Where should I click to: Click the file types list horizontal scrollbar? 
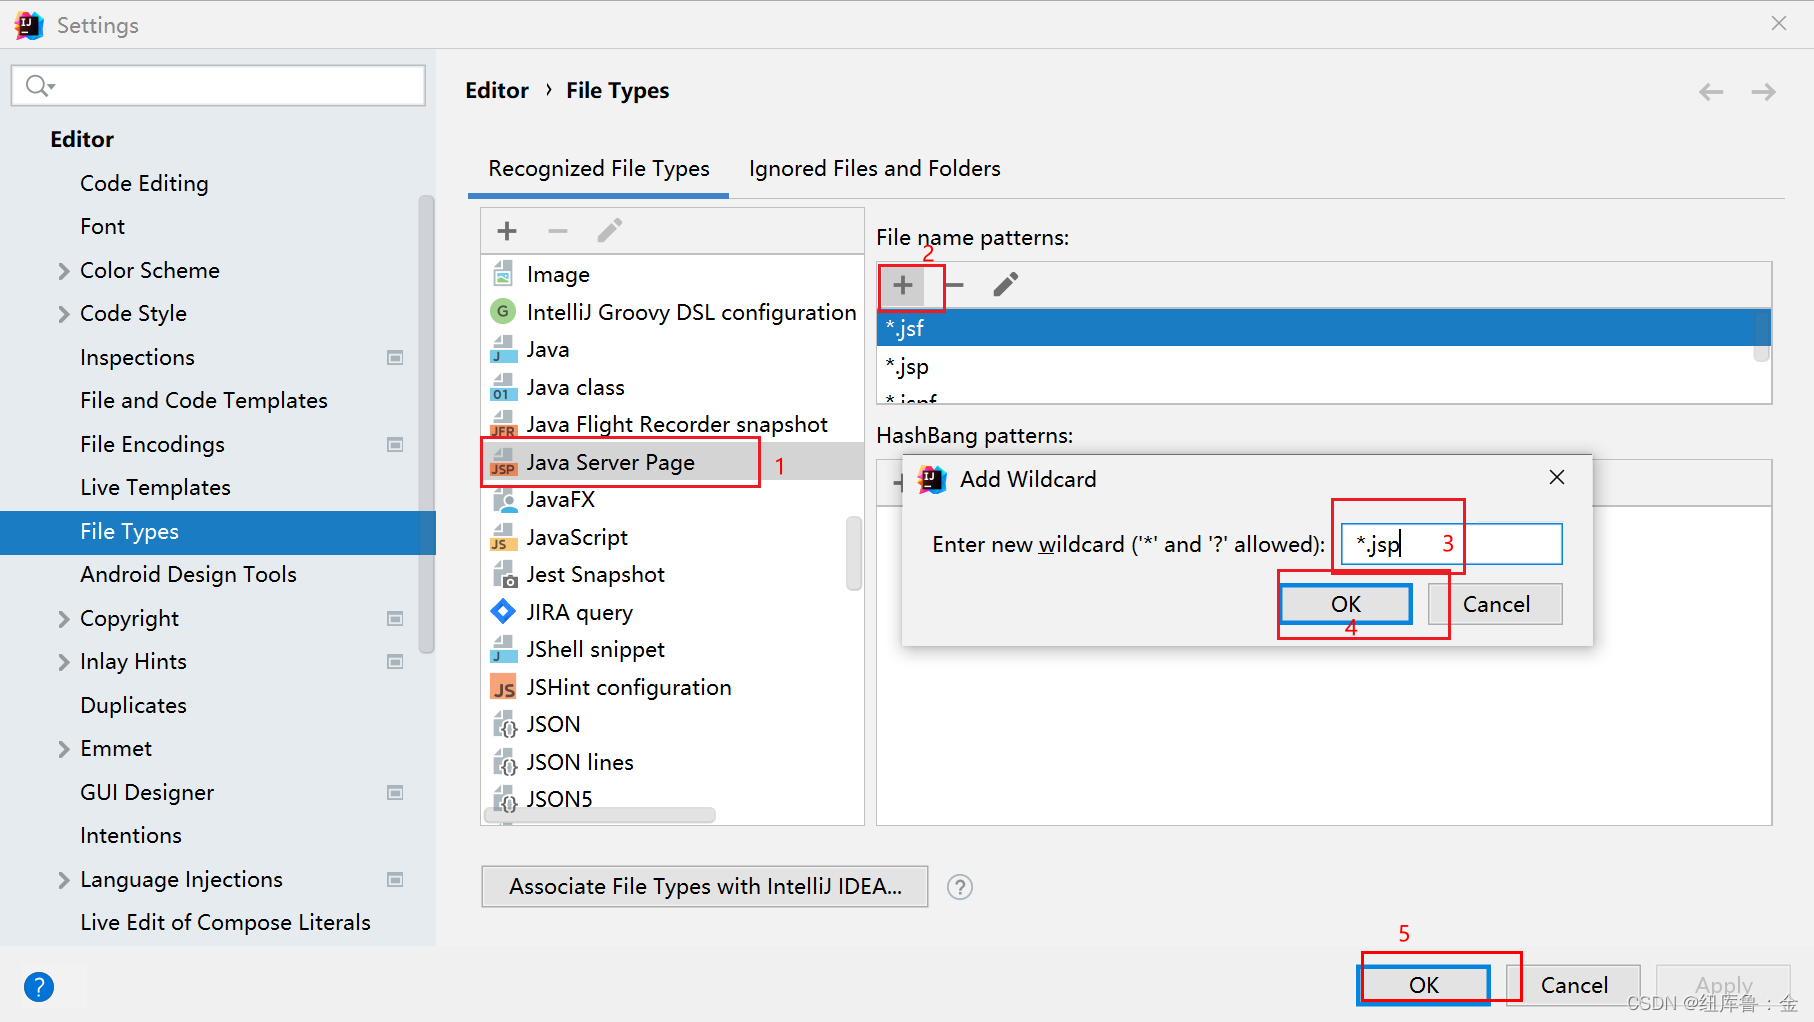pyautogui.click(x=600, y=816)
